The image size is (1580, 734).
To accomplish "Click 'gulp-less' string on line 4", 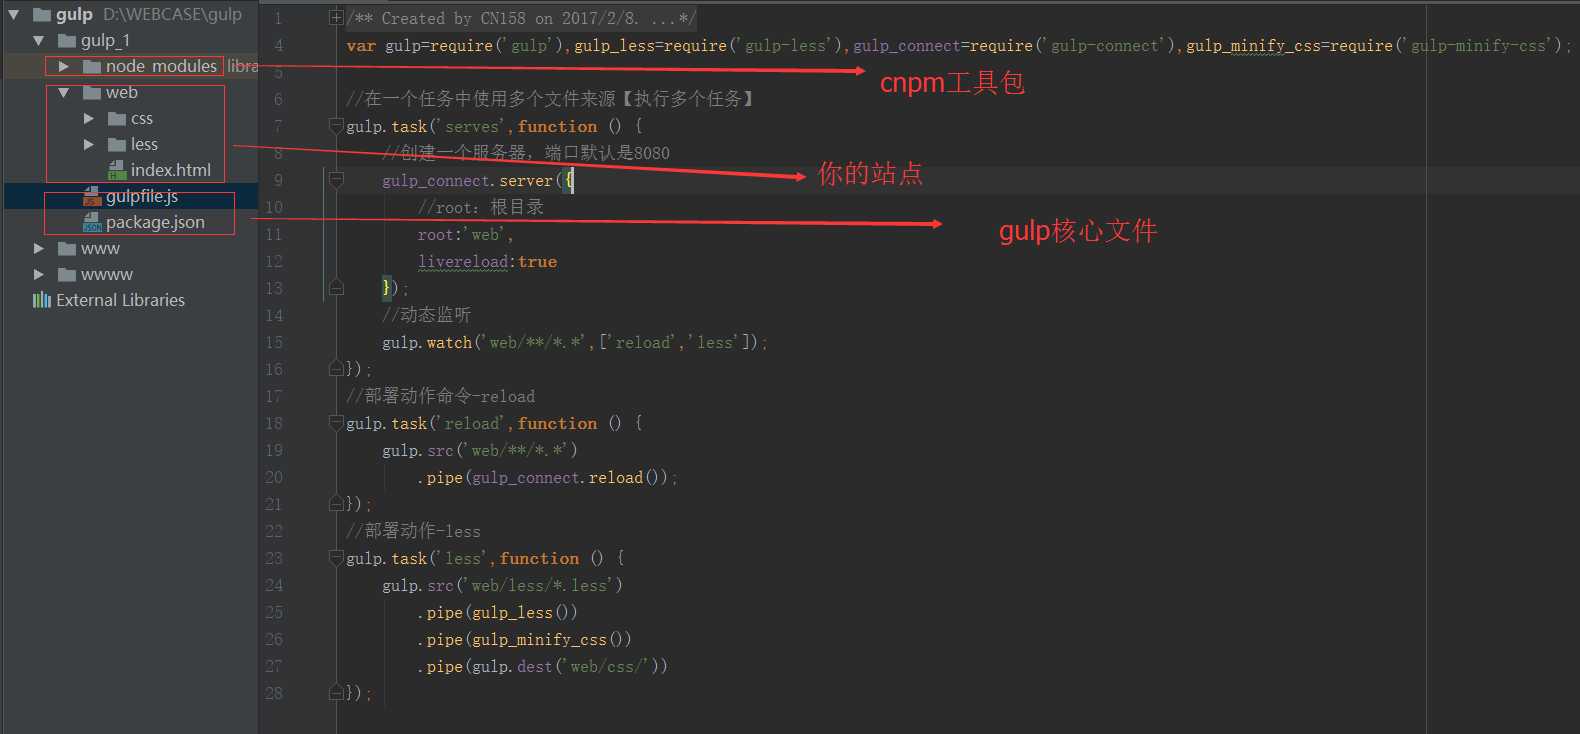I will click(x=786, y=46).
